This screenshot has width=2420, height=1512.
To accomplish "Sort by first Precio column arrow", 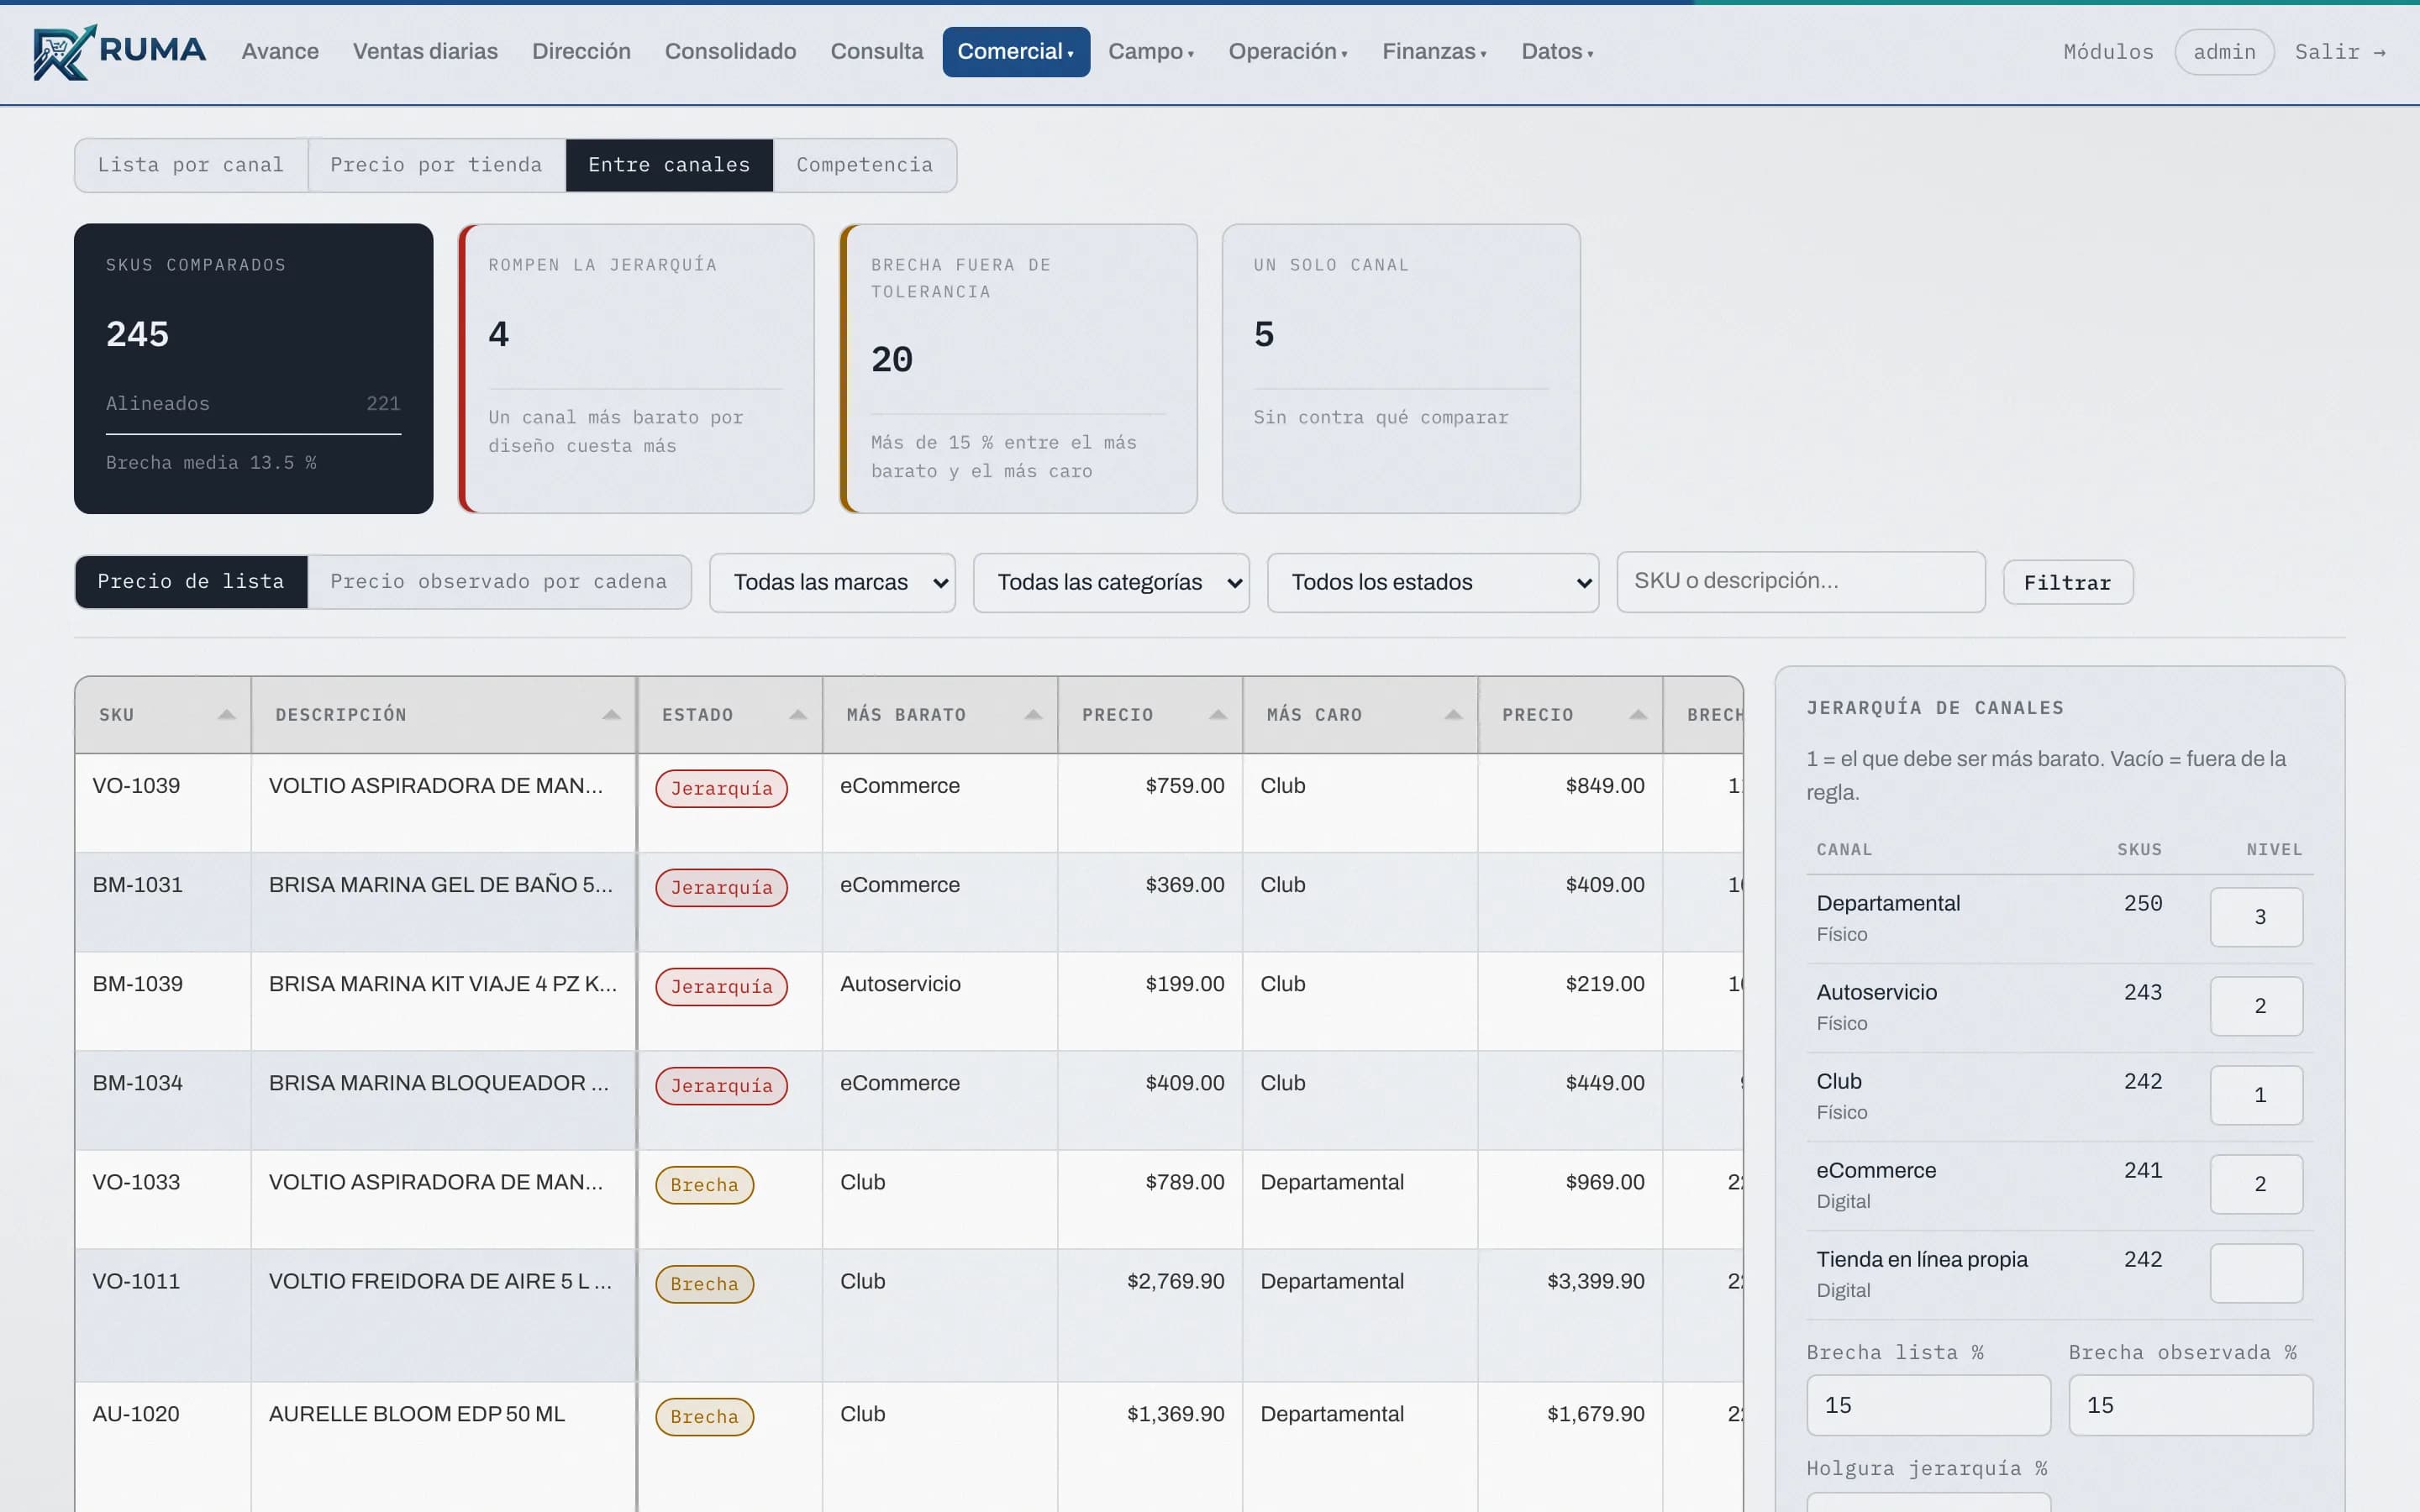I will (1218, 715).
